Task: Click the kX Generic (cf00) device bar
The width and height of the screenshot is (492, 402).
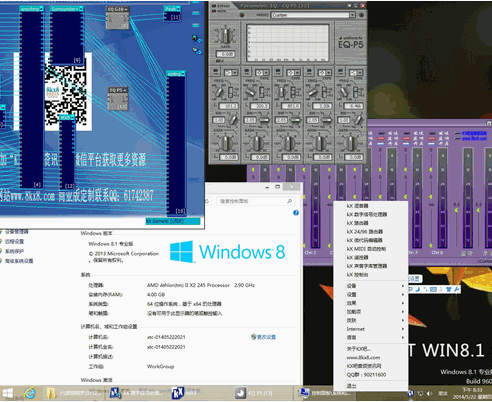Action: click(173, 221)
